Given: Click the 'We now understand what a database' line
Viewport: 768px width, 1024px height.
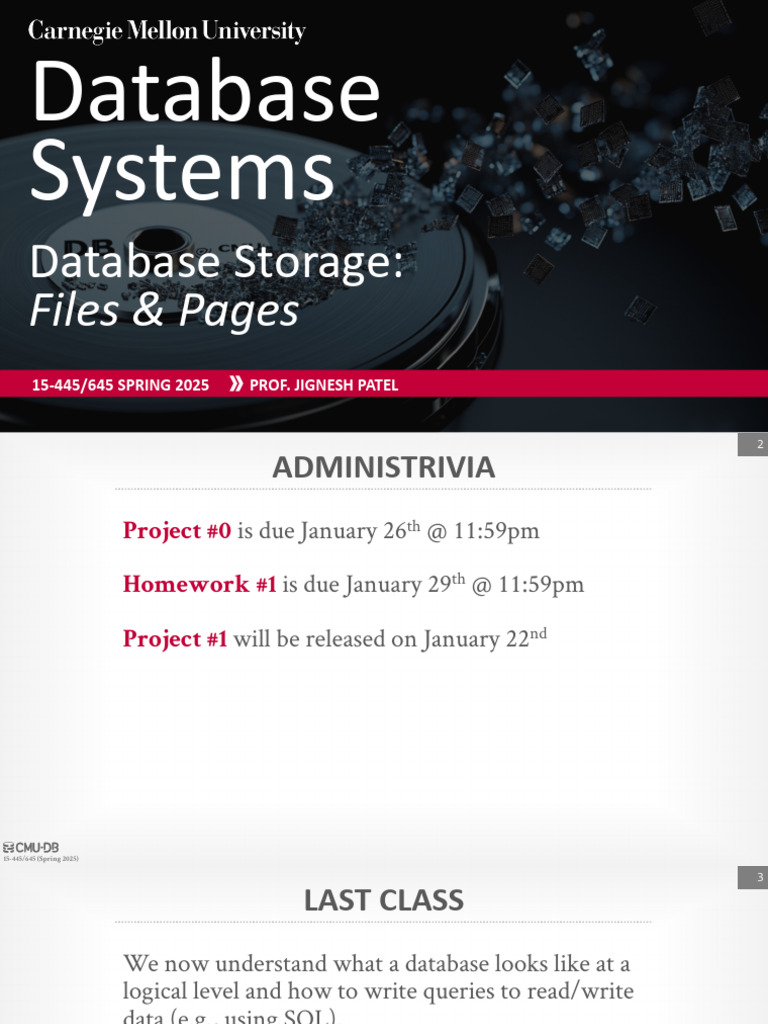Looking at the screenshot, I should [x=377, y=964].
